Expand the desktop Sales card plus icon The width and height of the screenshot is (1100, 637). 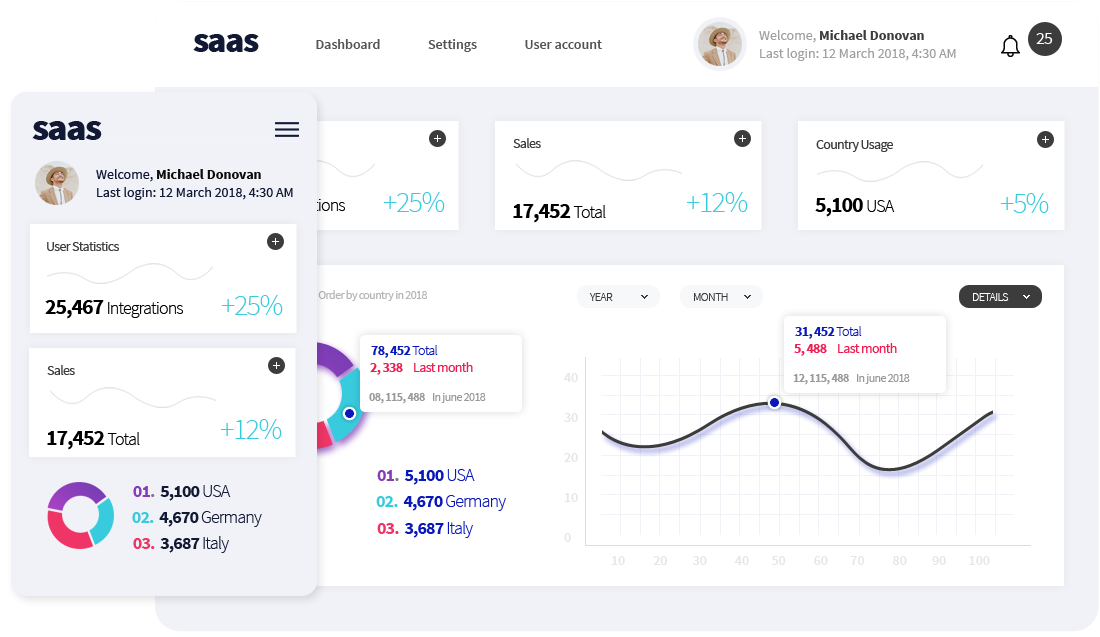(742, 139)
